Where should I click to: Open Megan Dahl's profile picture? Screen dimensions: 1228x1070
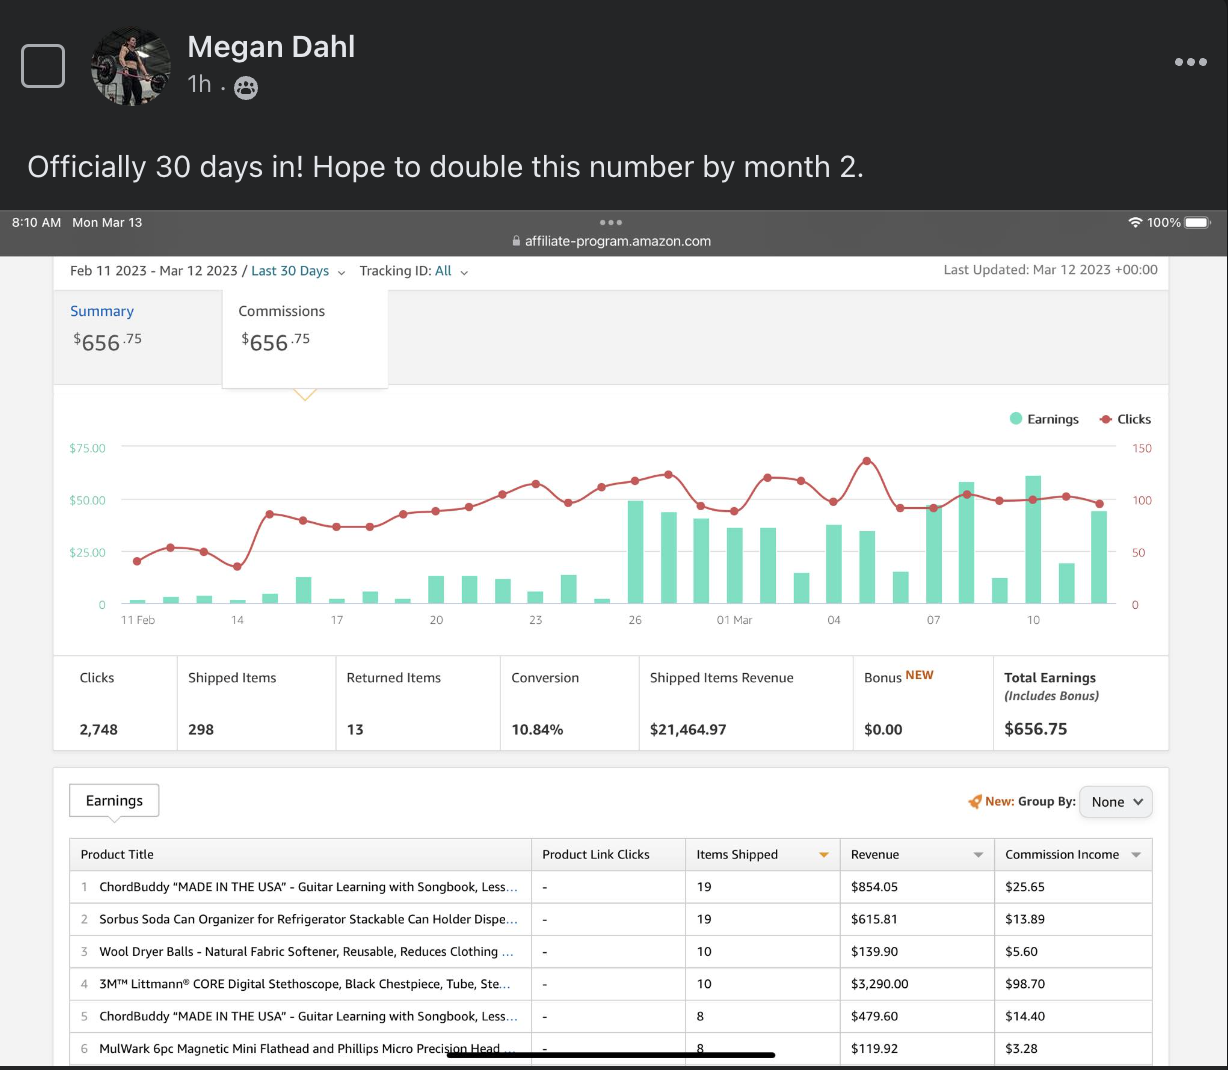pyautogui.click(x=130, y=66)
